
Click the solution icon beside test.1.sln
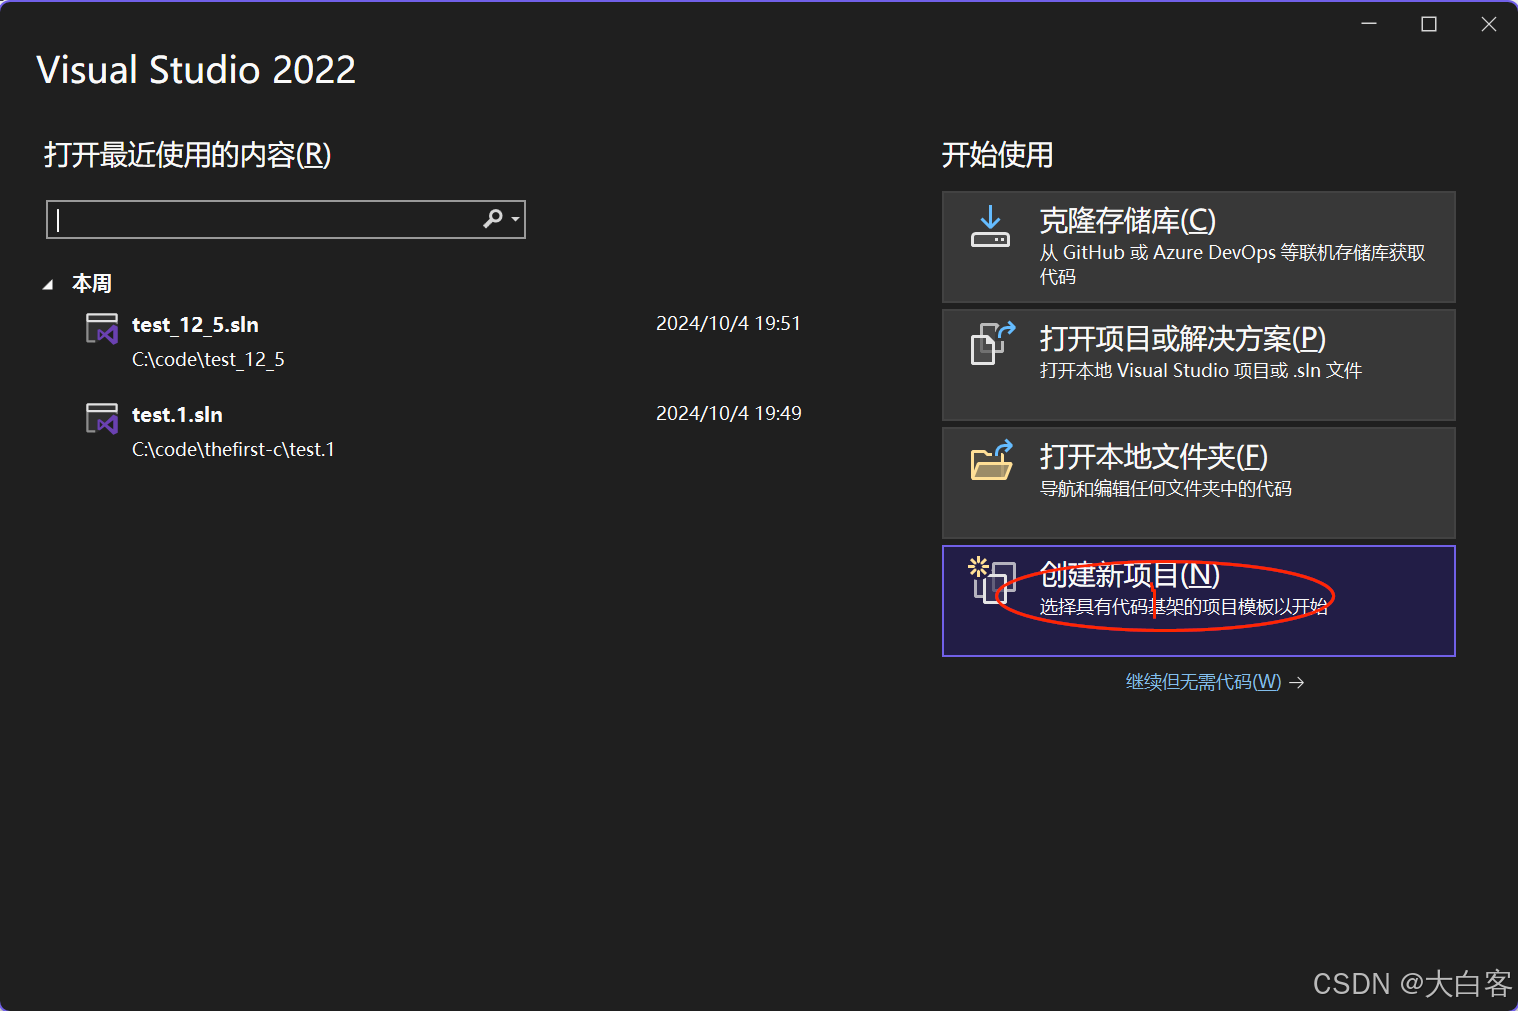(102, 418)
